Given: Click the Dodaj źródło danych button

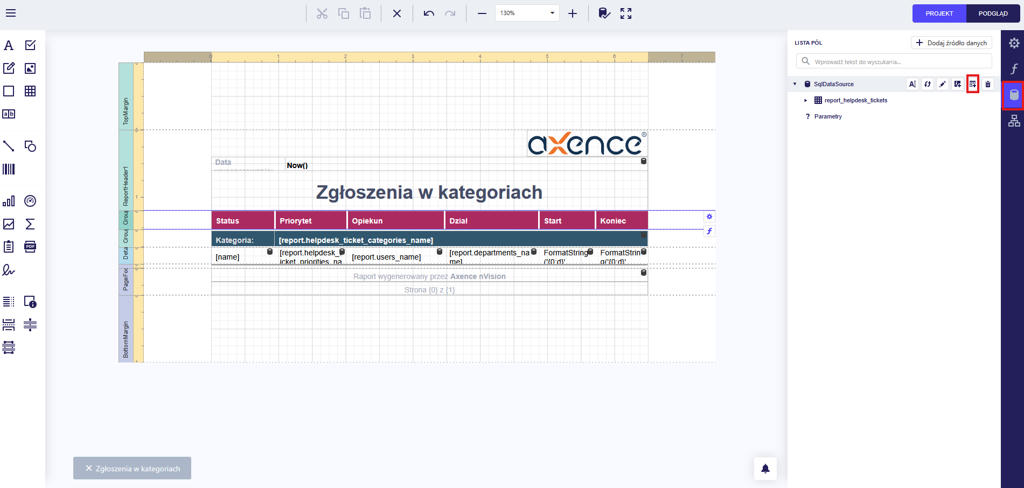Looking at the screenshot, I should (x=951, y=43).
